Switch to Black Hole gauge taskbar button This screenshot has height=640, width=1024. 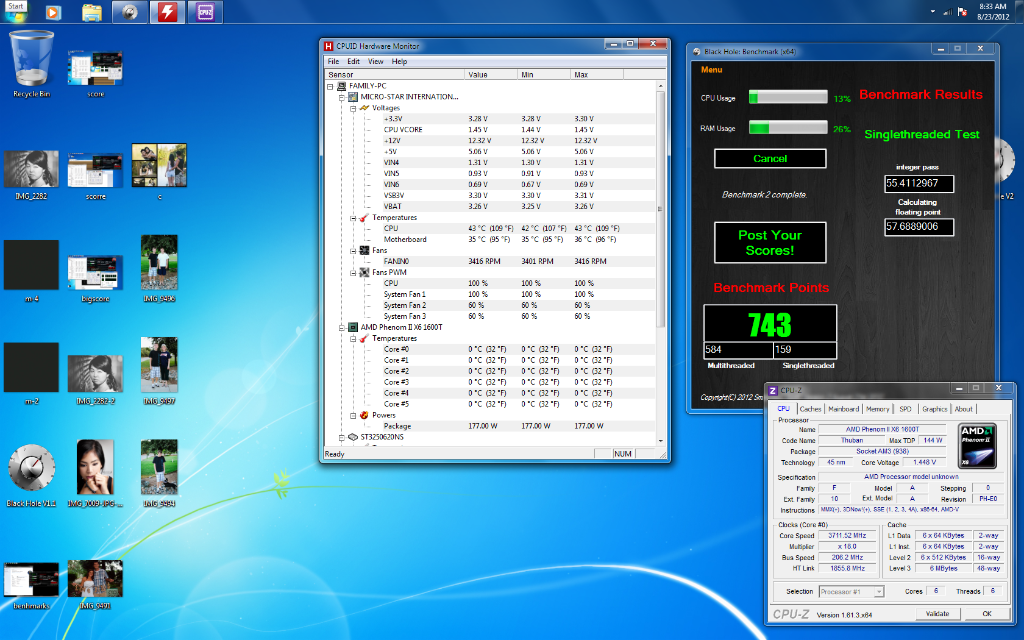click(129, 12)
